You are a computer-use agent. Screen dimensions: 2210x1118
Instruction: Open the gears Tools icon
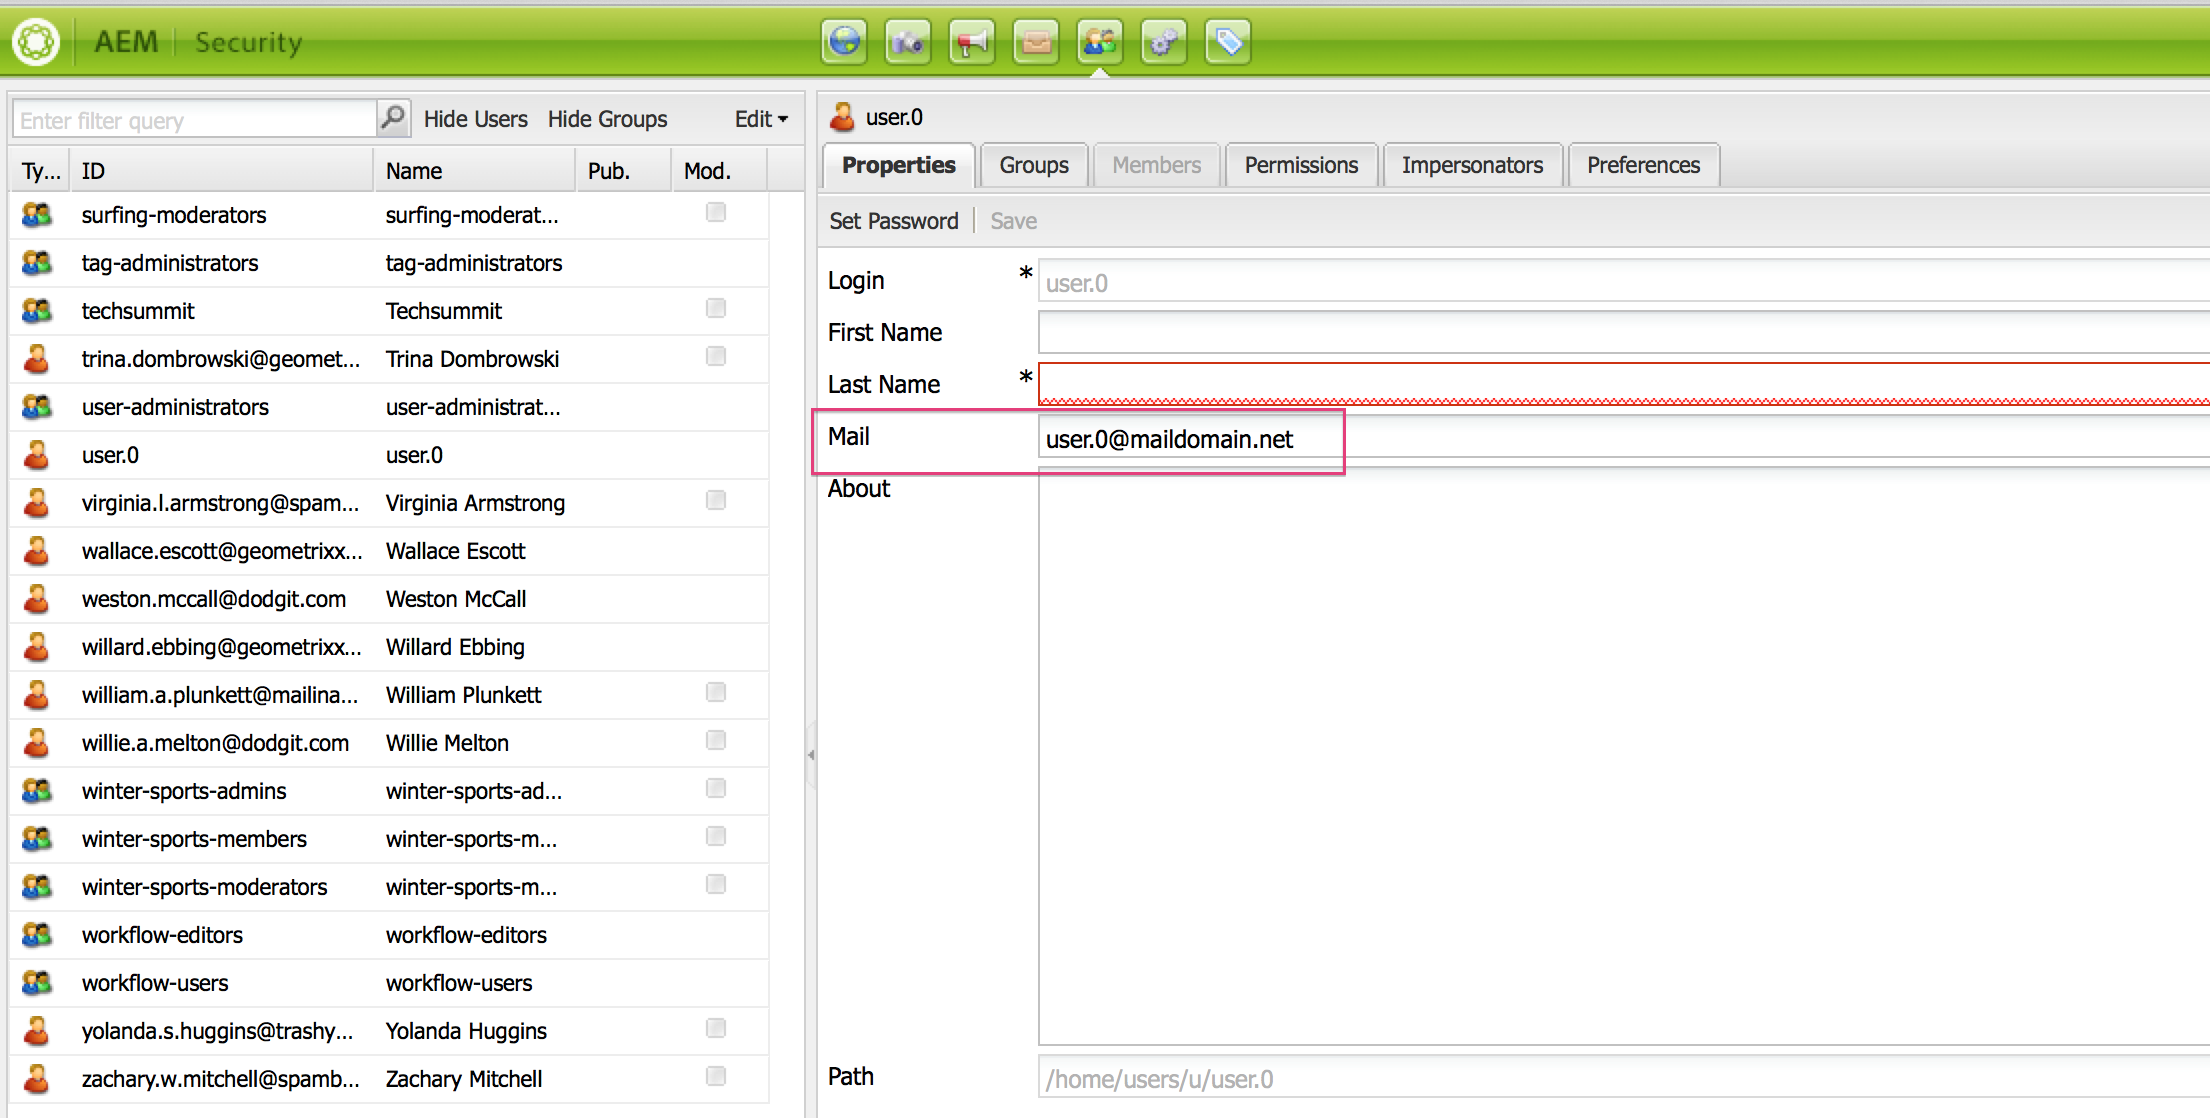click(1164, 42)
